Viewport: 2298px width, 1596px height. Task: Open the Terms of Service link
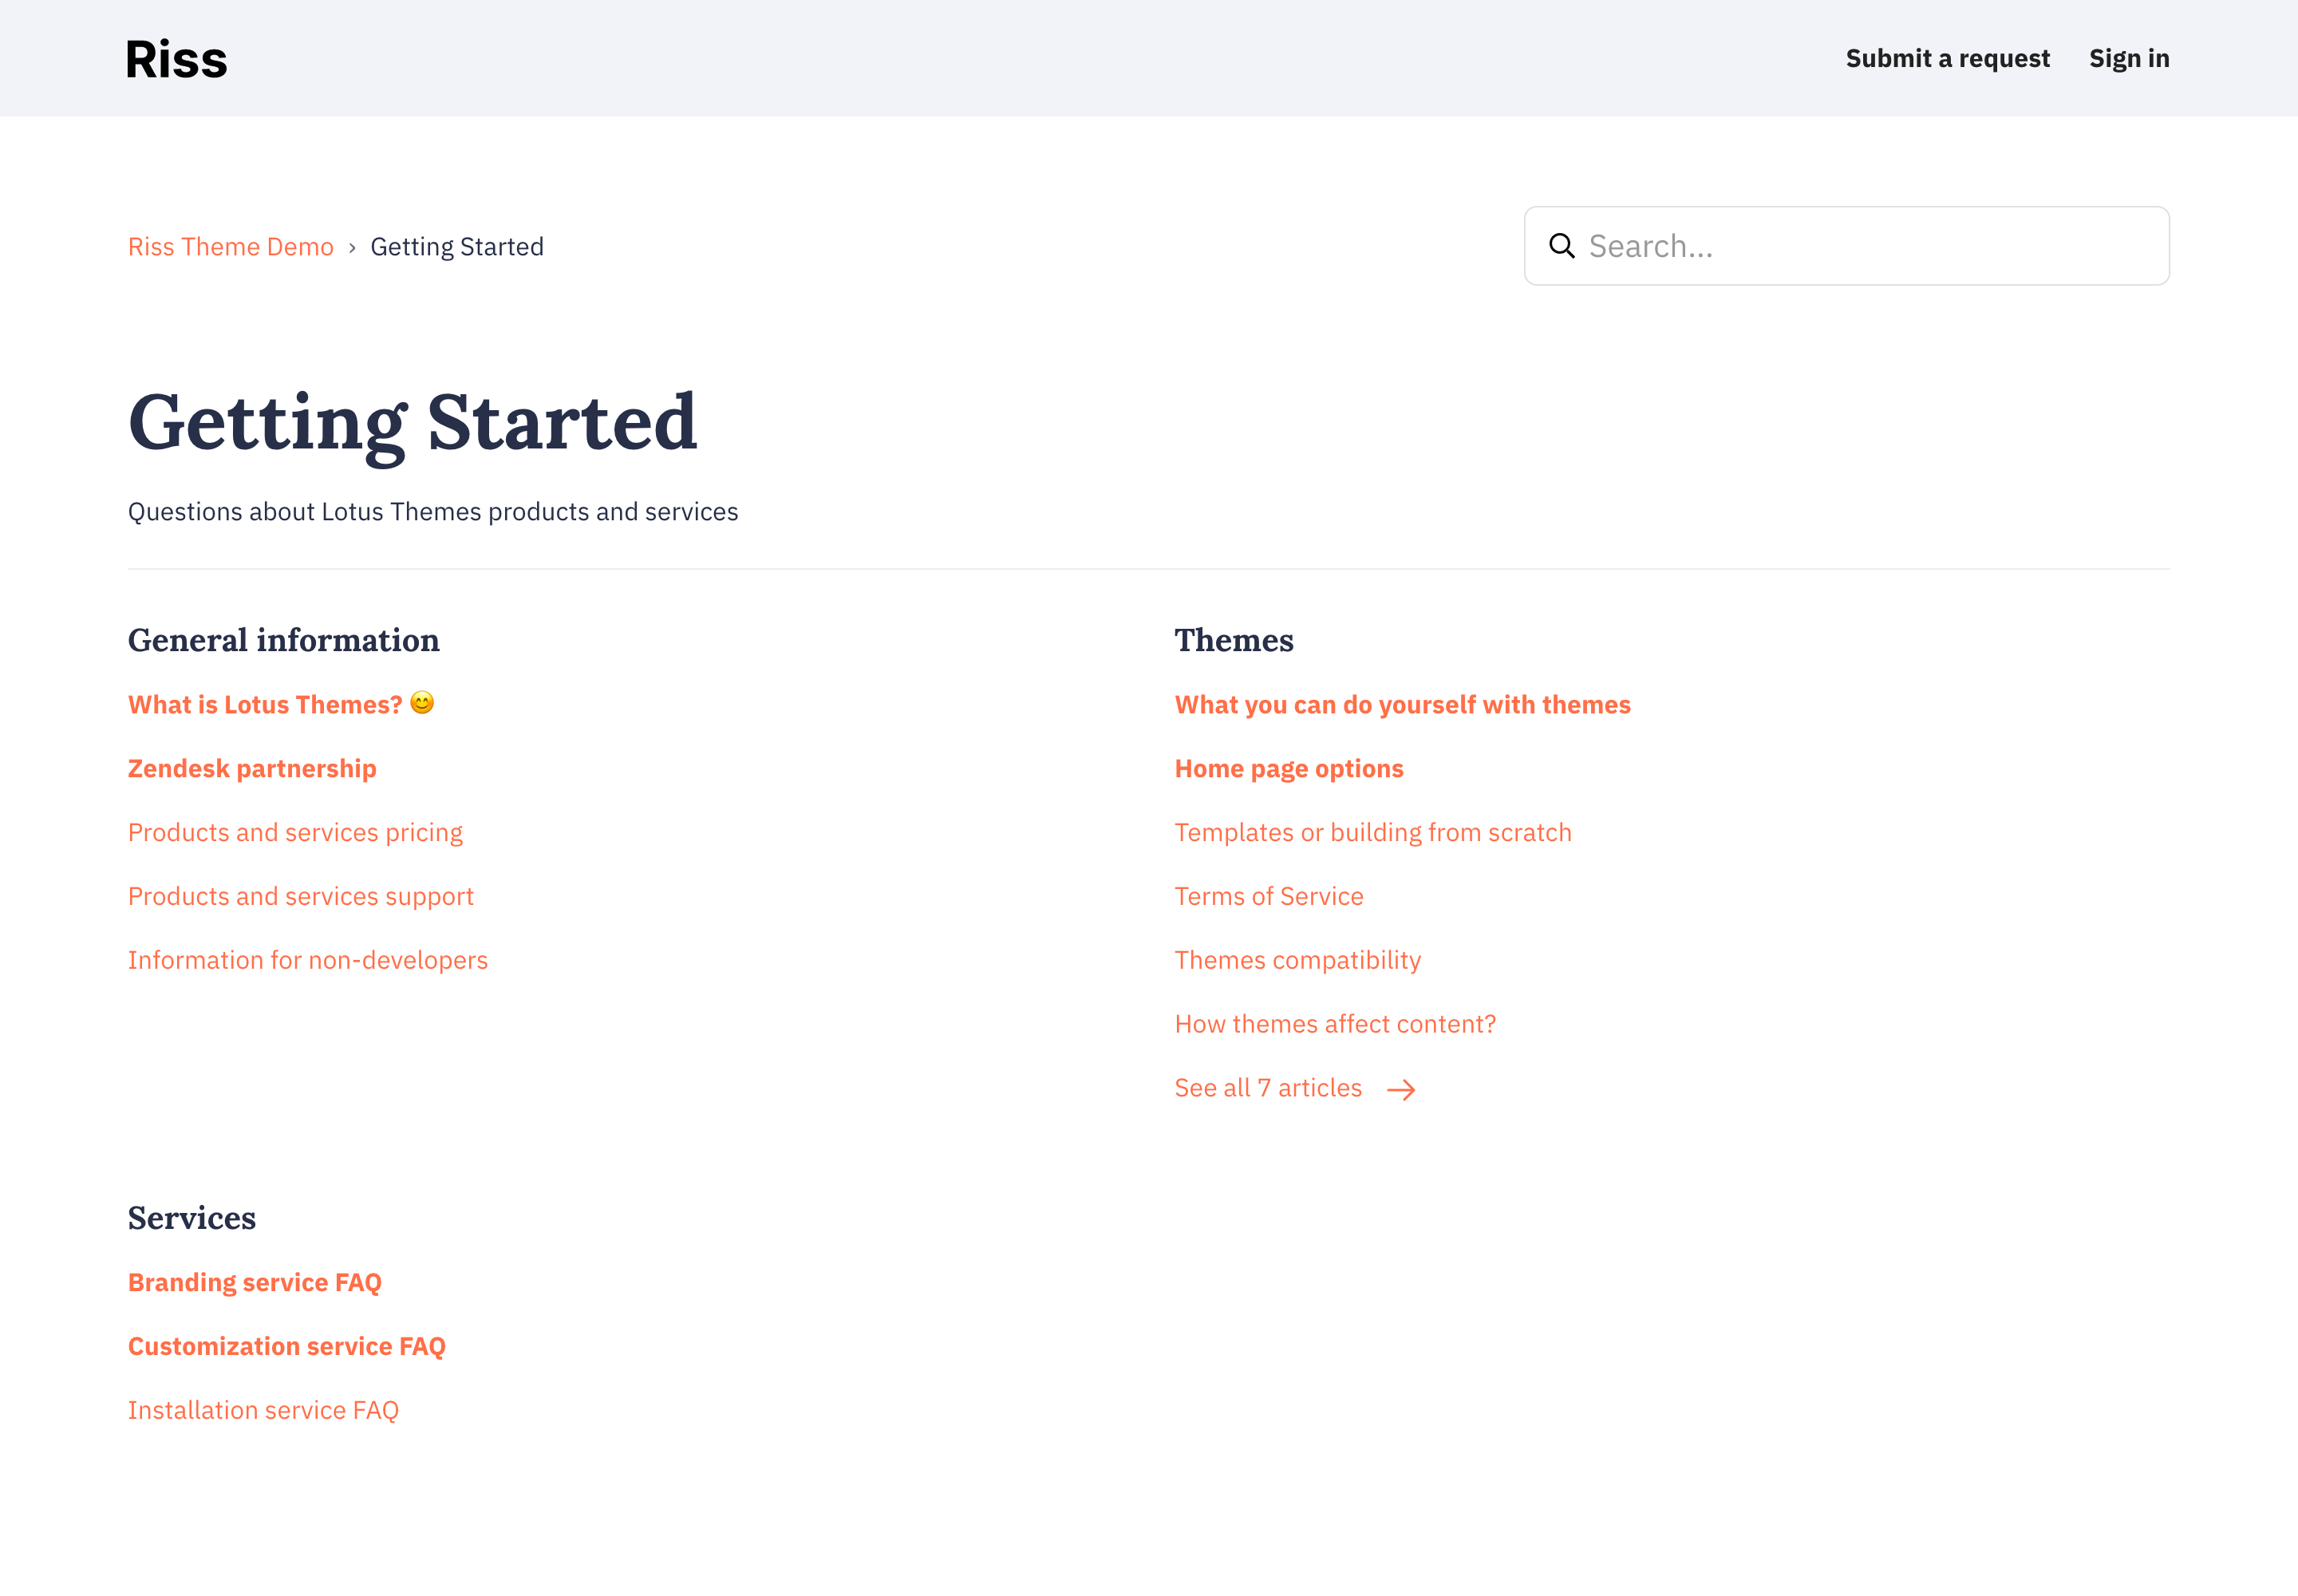(x=1268, y=897)
